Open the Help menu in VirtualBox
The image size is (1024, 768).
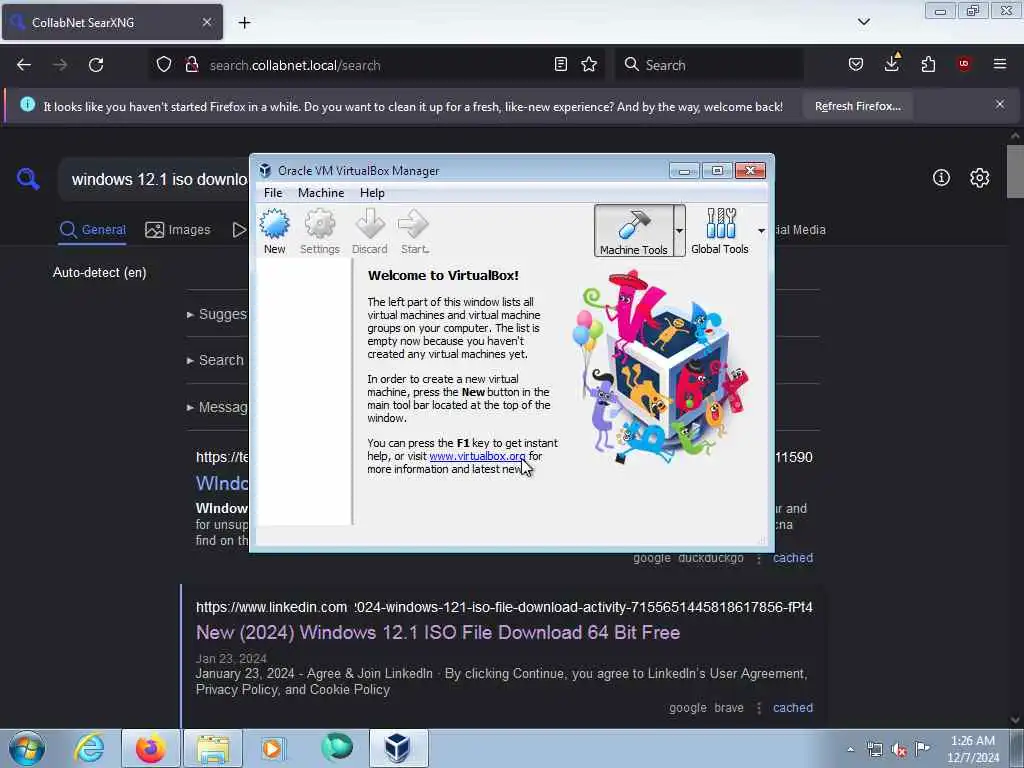point(372,193)
